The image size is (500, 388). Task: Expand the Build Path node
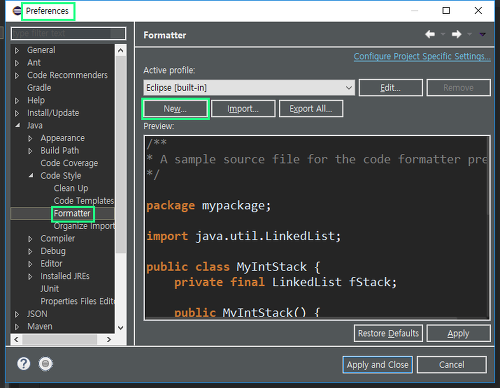click(30, 151)
